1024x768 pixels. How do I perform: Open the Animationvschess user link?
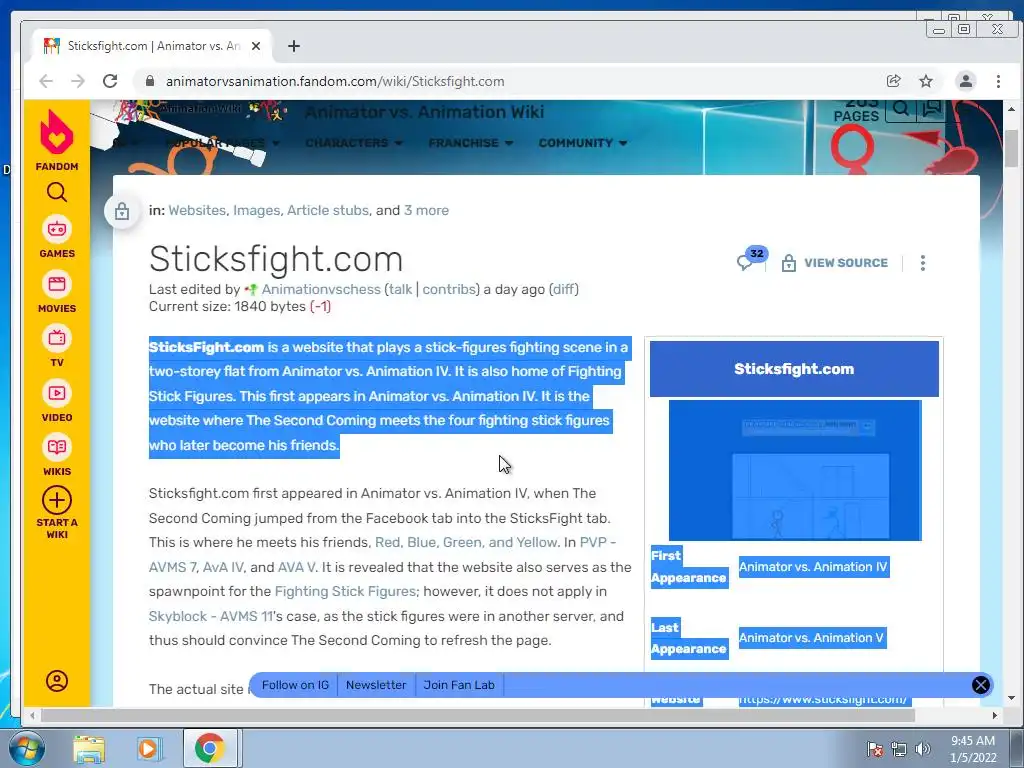pos(321,289)
